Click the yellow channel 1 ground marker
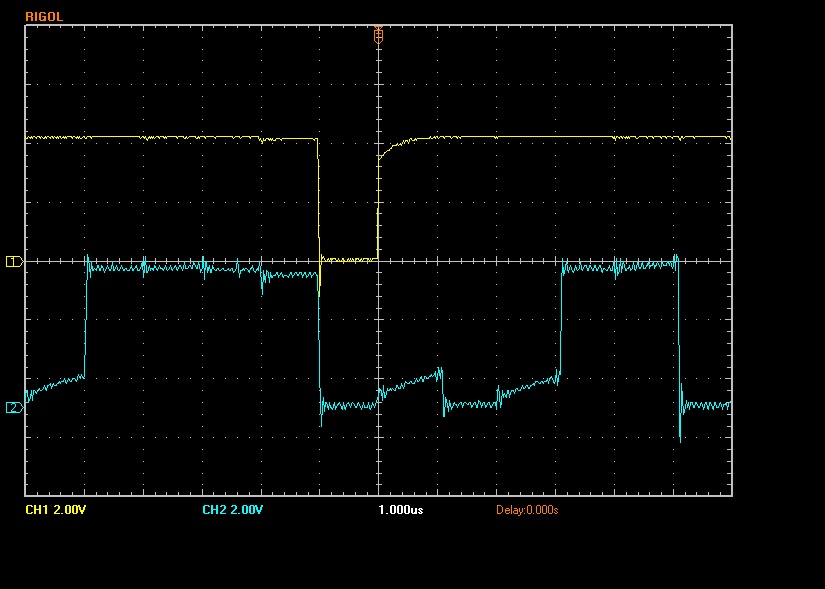 point(14,261)
